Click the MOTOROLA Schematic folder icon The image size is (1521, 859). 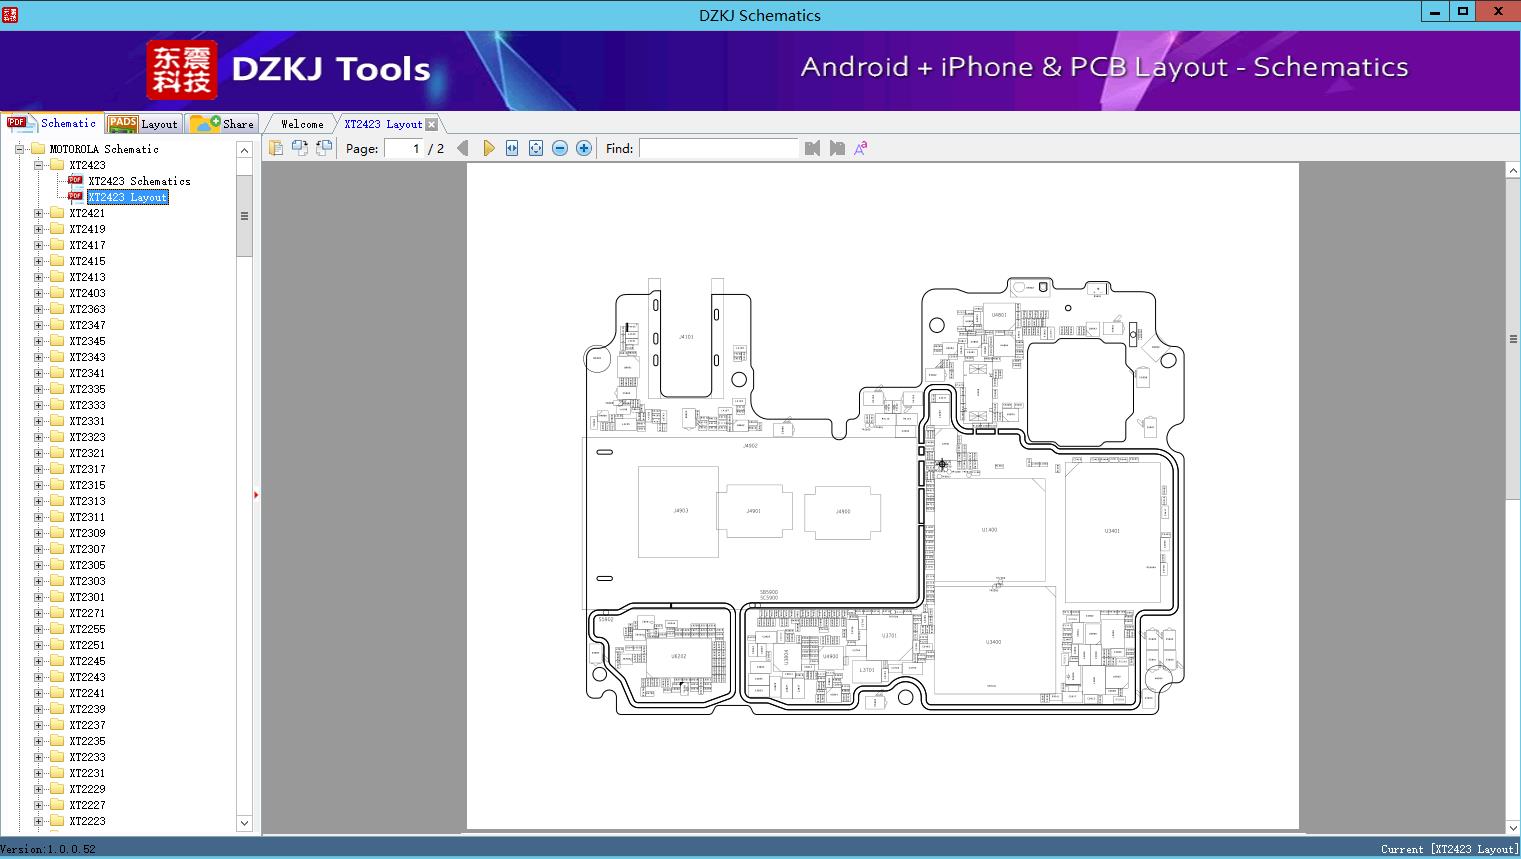tap(38, 149)
